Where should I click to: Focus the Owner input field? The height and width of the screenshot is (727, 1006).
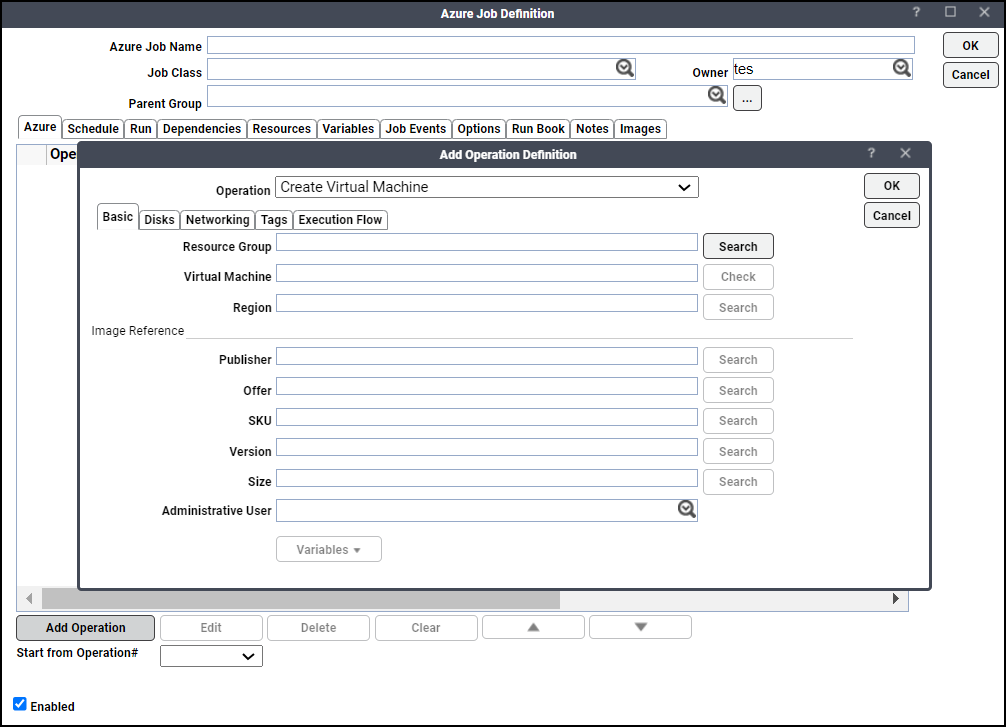pos(823,69)
